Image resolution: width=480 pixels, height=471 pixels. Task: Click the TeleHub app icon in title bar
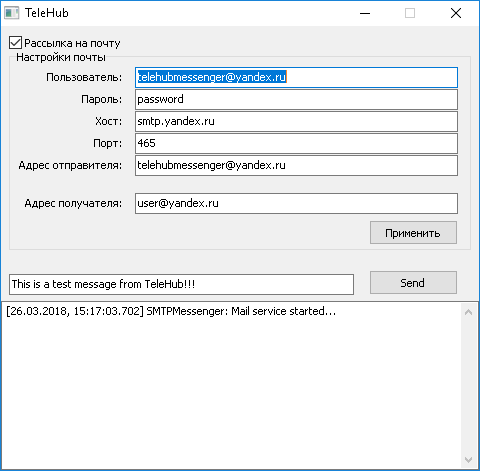tap(12, 13)
